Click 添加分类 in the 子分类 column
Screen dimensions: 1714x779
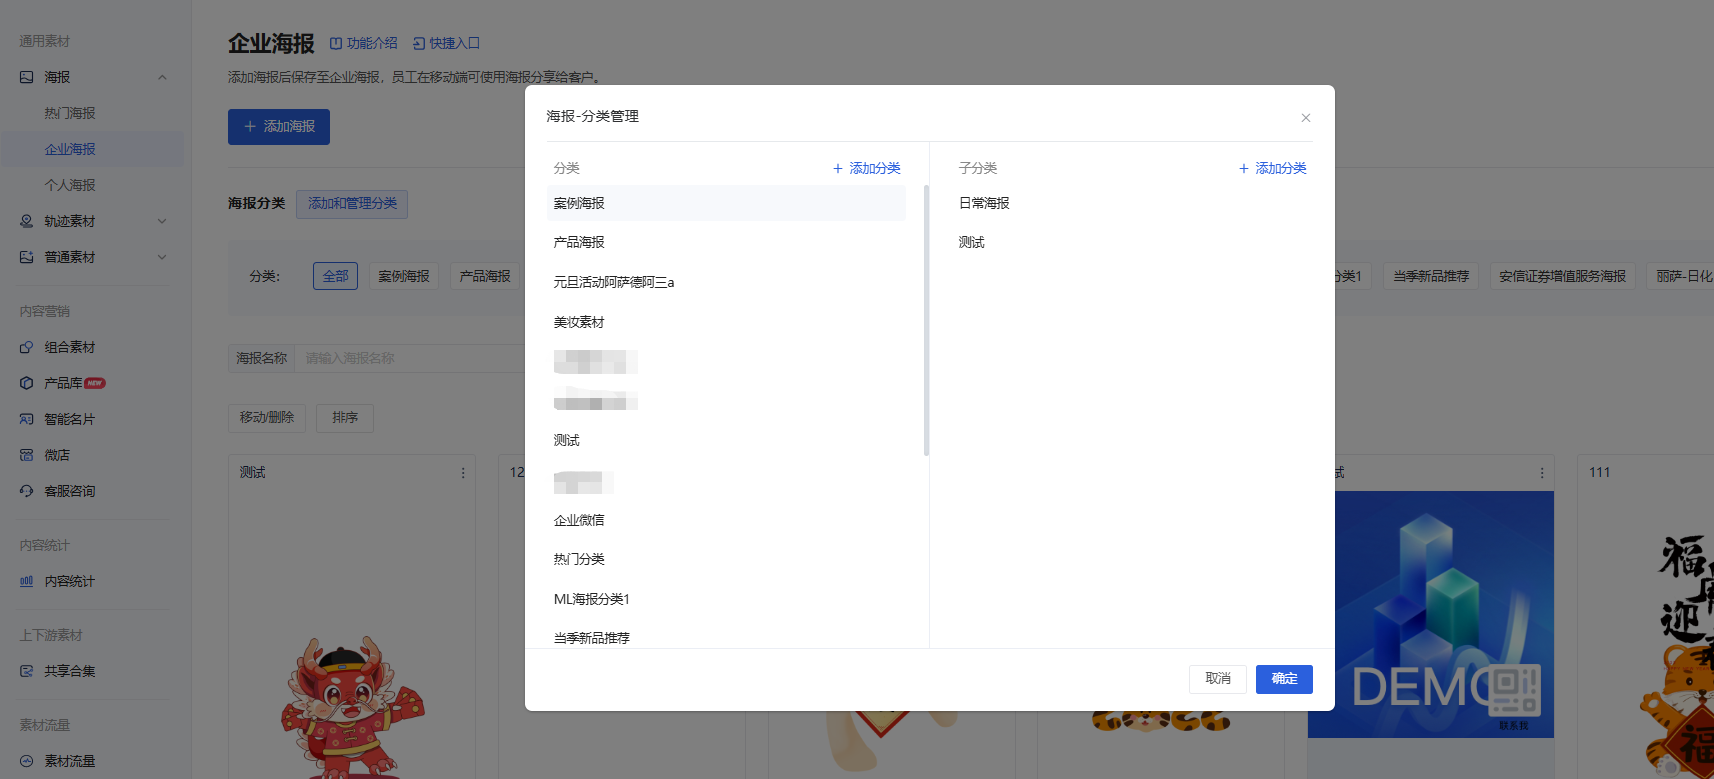click(1273, 168)
